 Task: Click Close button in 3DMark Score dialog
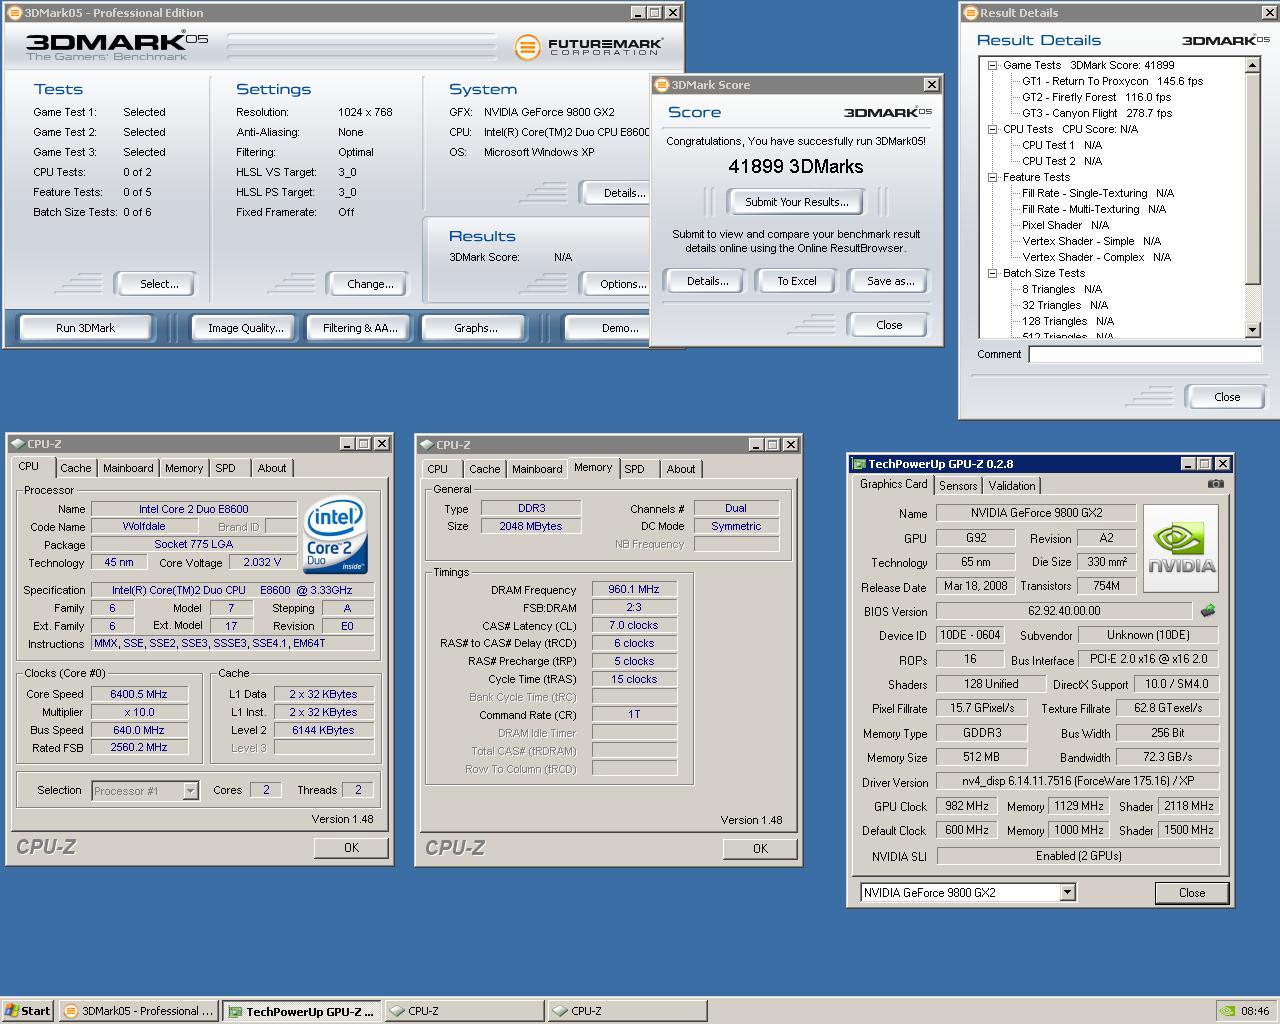pos(889,325)
